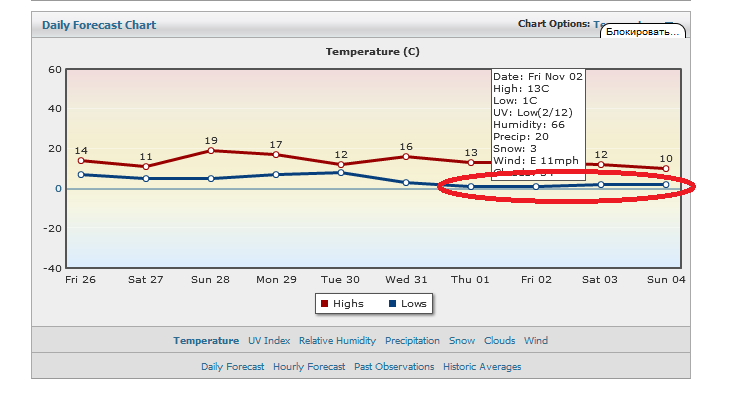Open the Historic Averages link
The width and height of the screenshot is (731, 400).
pyautogui.click(x=482, y=367)
